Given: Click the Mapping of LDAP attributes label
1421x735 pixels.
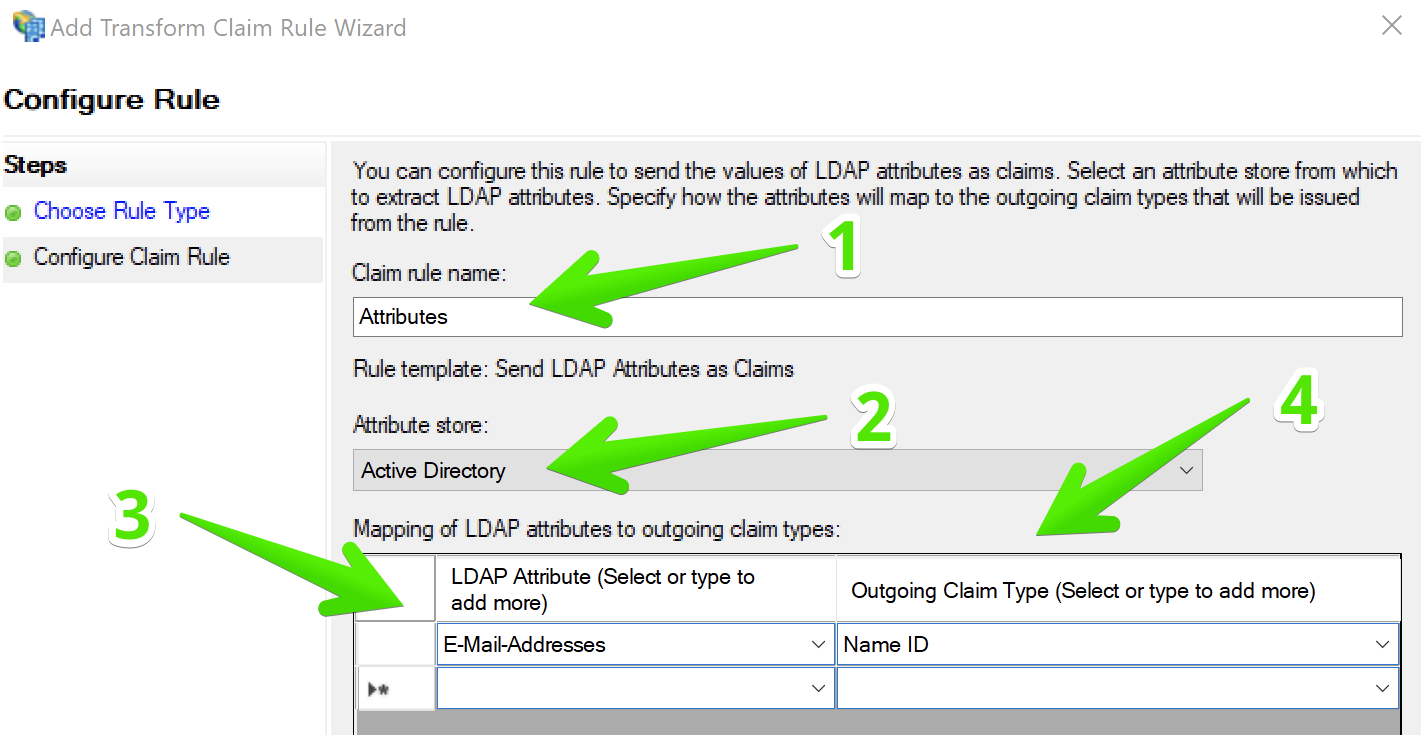Looking at the screenshot, I should click(597, 529).
